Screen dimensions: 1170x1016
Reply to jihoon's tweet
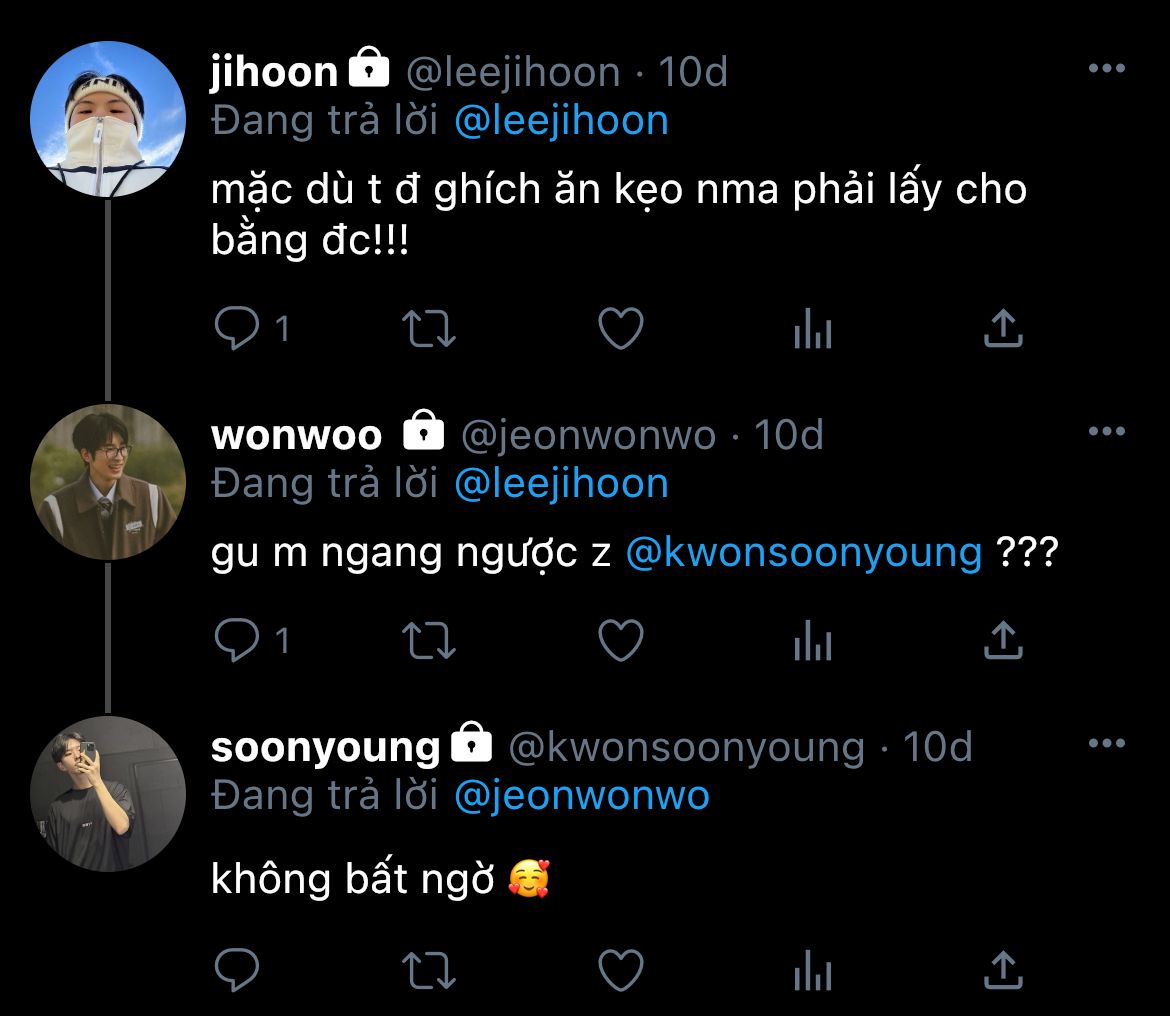[238, 329]
